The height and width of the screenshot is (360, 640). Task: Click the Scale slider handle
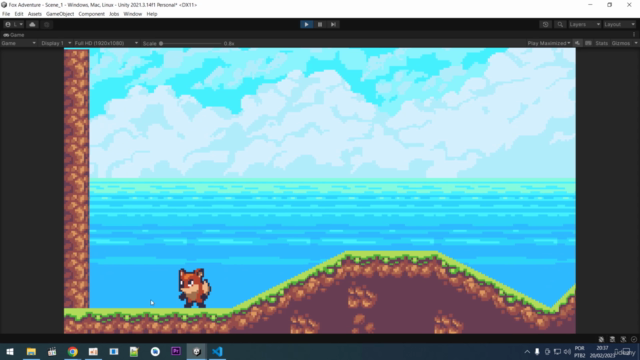(x=161, y=43)
